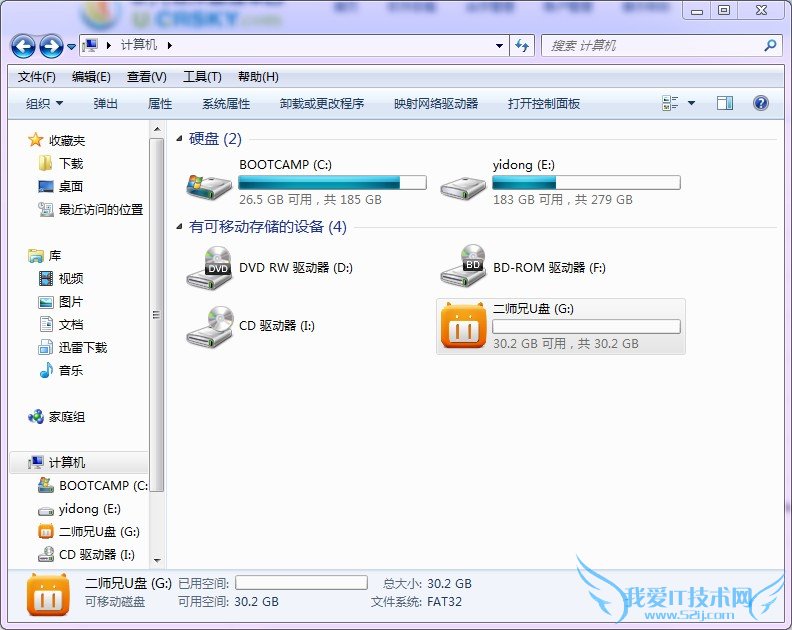
Task: Select 最近访问的位置 in sidebar
Action: [x=91, y=209]
